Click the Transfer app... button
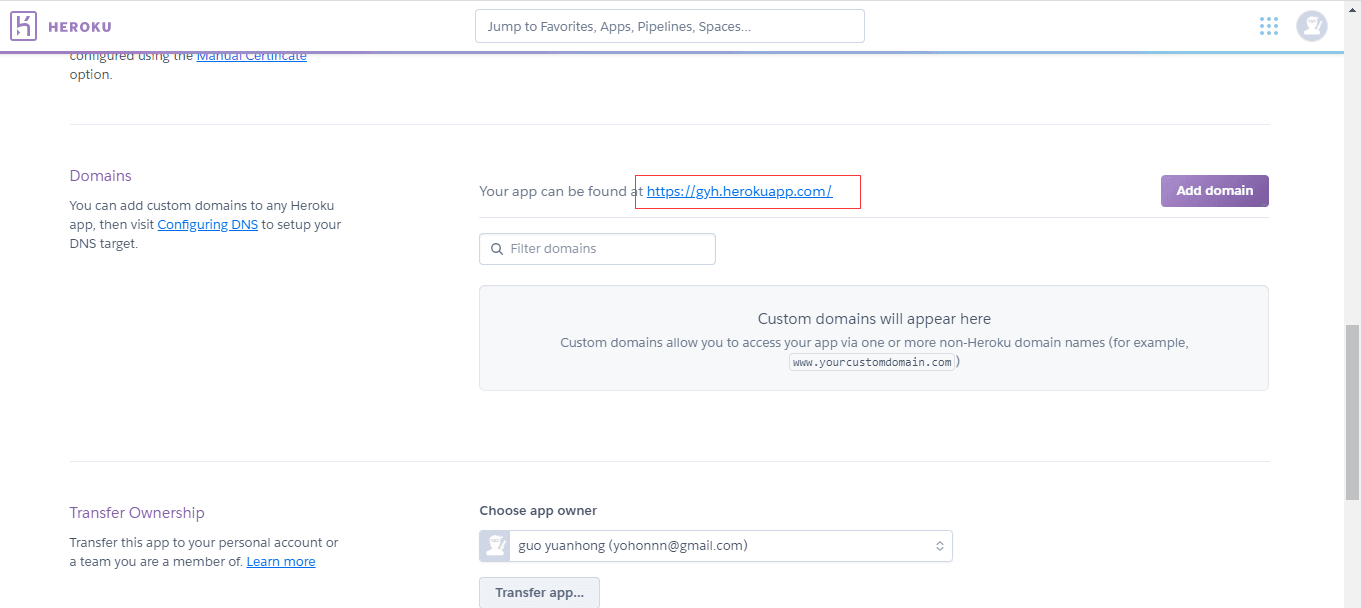 point(539,592)
